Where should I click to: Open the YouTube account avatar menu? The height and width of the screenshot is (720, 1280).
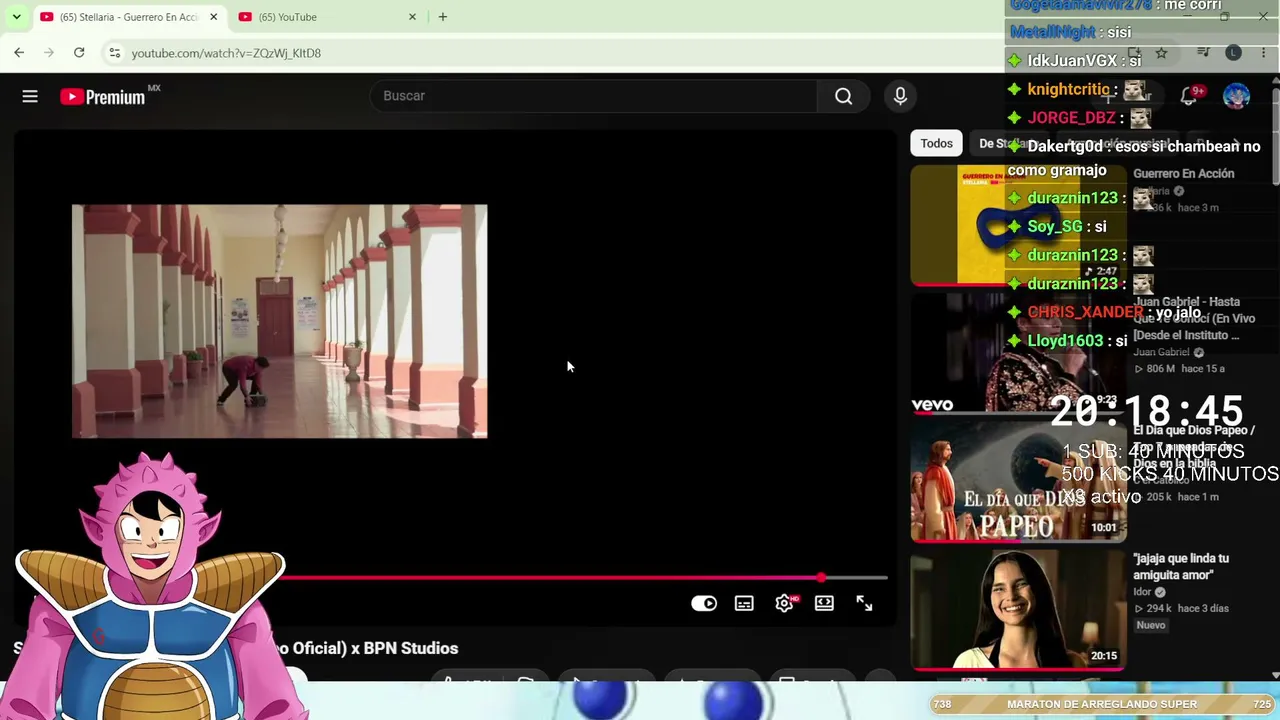[1237, 96]
